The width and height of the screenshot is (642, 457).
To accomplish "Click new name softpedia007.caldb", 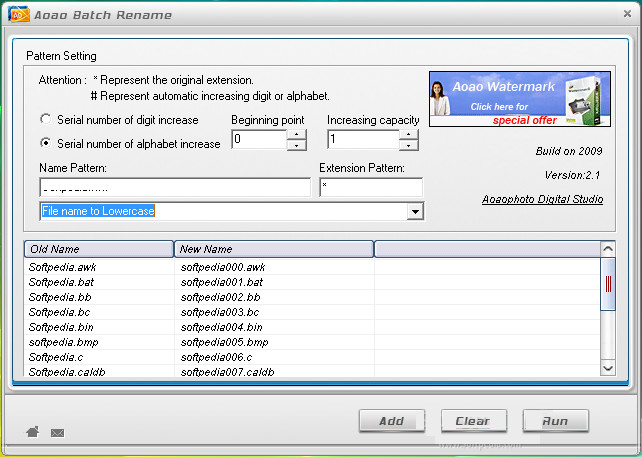I will pyautogui.click(x=228, y=372).
